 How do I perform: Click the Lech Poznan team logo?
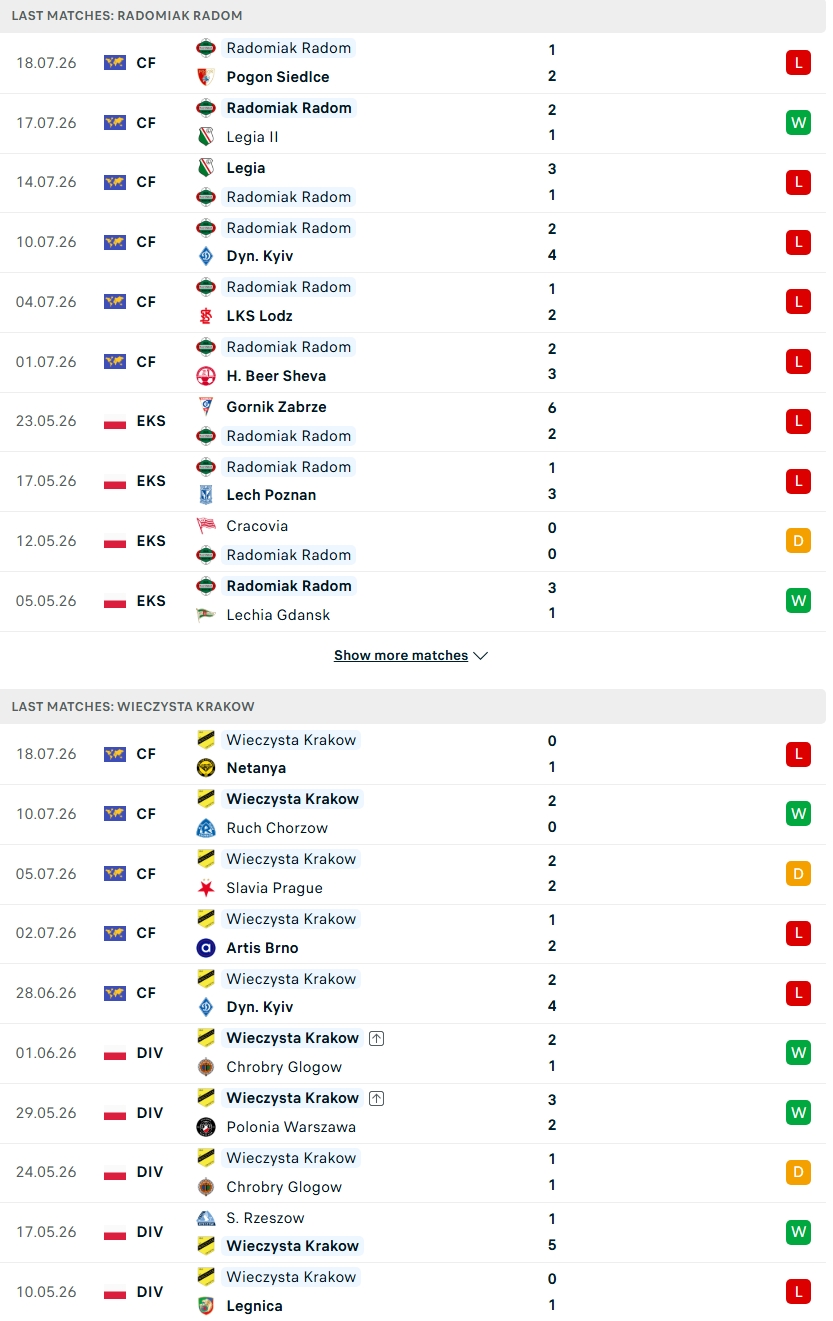(x=206, y=495)
